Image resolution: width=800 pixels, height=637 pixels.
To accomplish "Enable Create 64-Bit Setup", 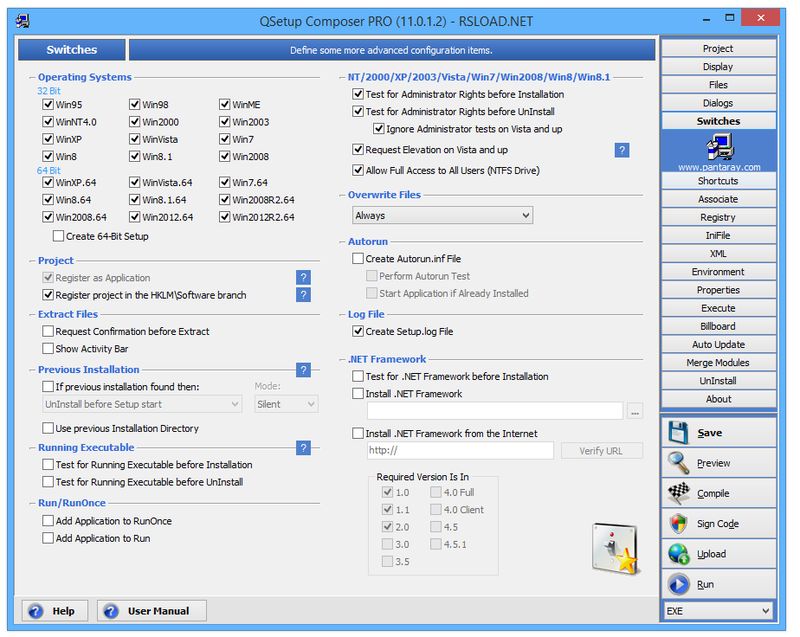I will (x=58, y=236).
